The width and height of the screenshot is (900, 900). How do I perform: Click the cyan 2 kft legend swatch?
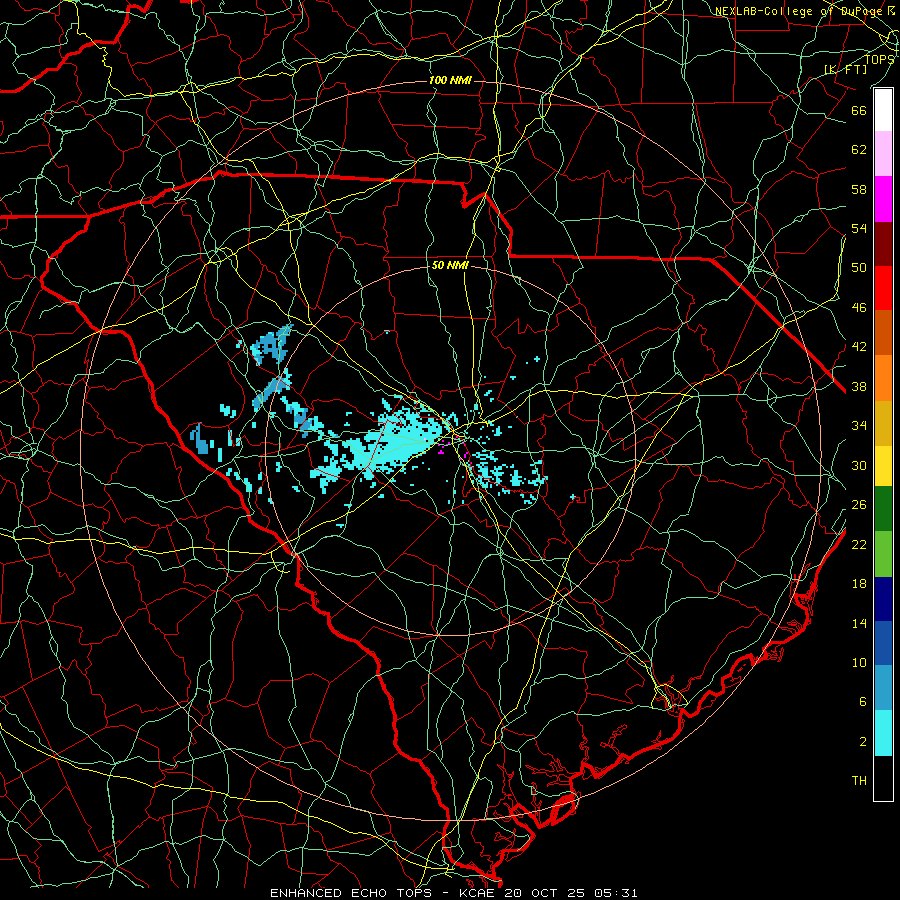click(883, 733)
